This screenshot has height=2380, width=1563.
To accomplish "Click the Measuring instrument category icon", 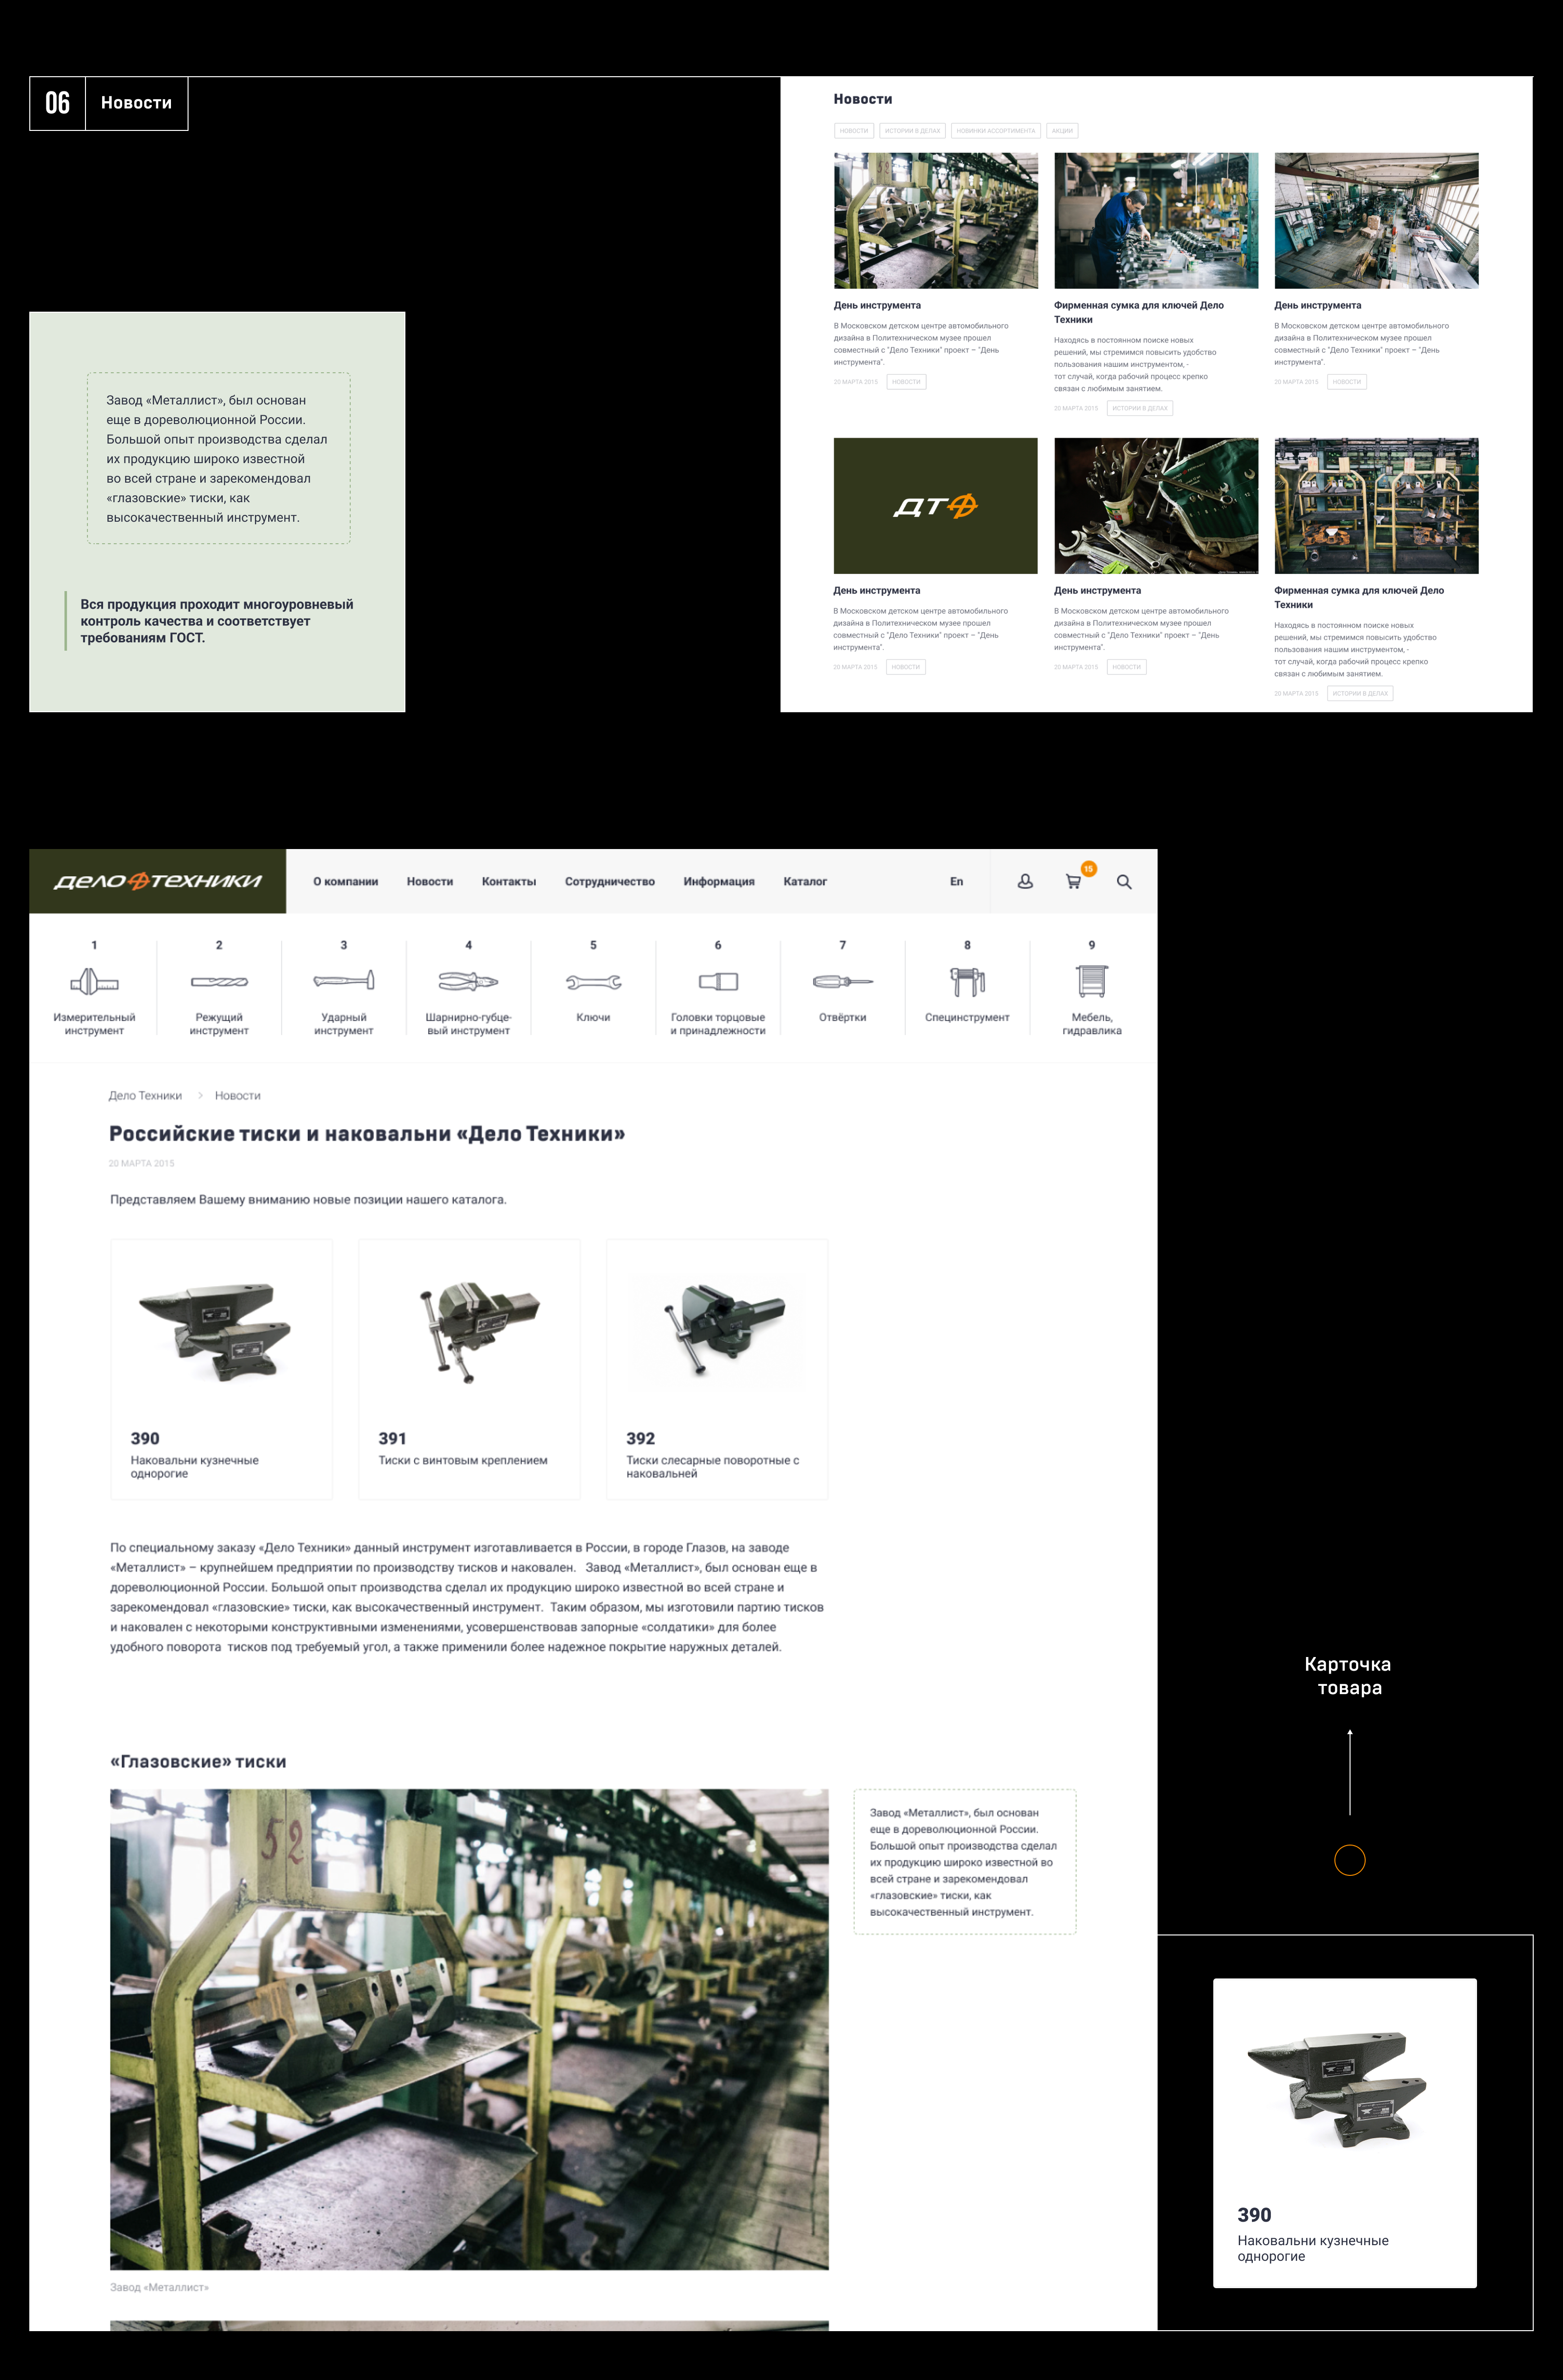I will (94, 982).
